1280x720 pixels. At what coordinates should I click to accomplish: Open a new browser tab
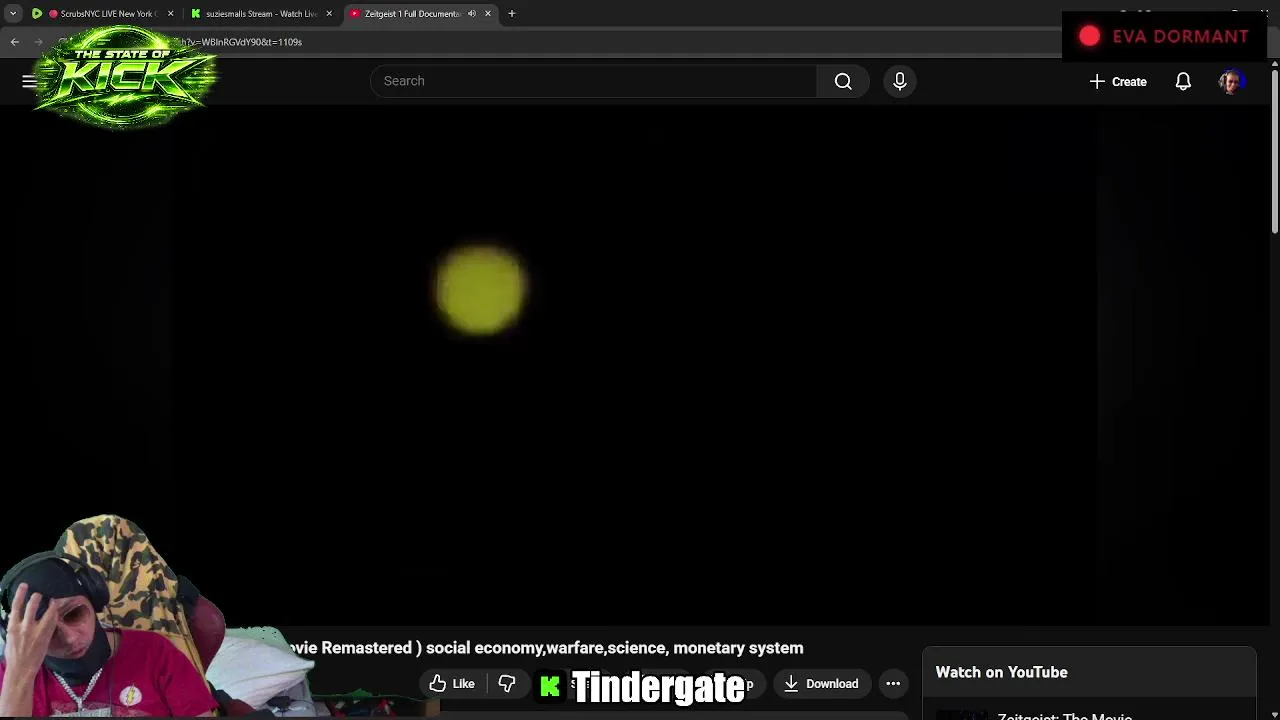(x=512, y=14)
